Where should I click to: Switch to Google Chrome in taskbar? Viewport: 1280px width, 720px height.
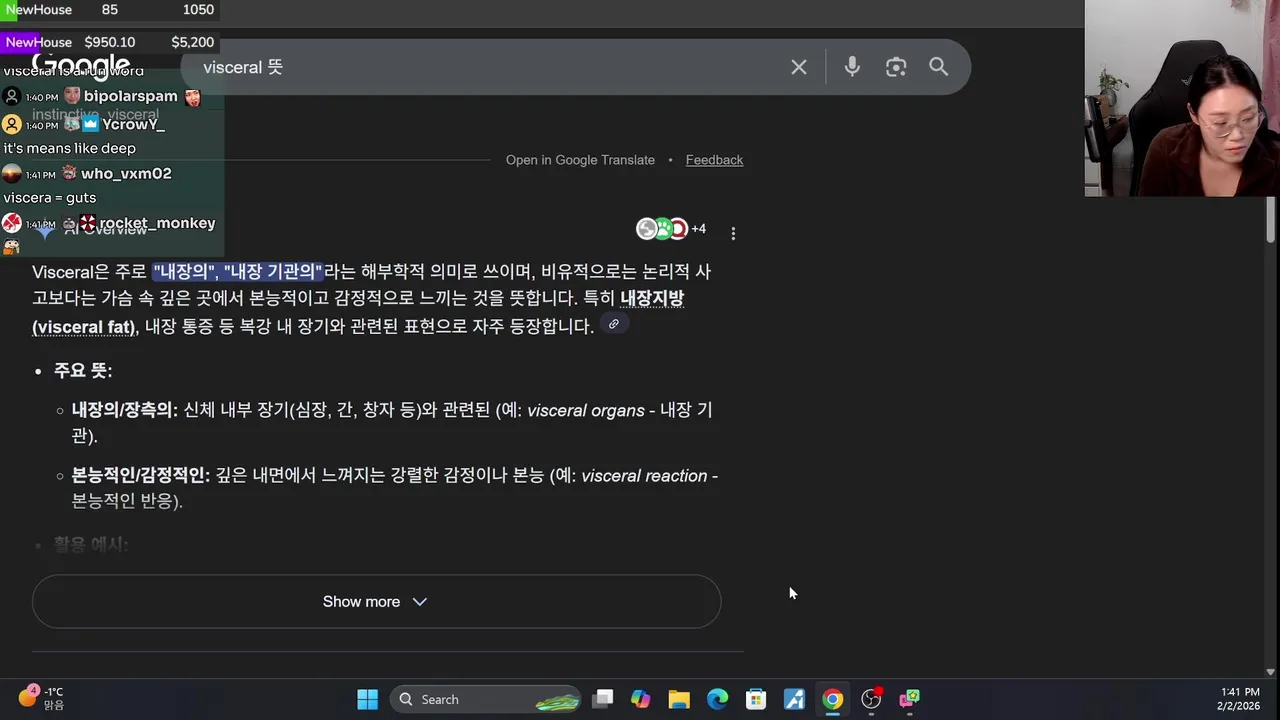[x=832, y=699]
